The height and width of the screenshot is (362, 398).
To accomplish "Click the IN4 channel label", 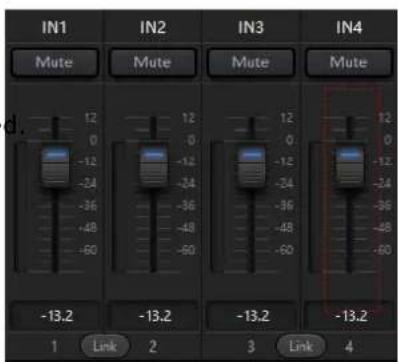I will point(349,27).
